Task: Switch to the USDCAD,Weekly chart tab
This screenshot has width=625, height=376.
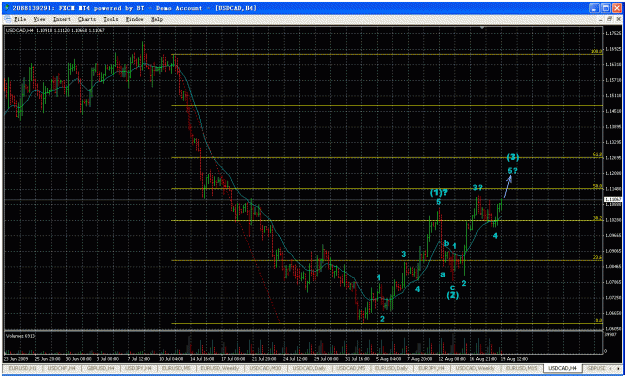Action: pos(475,368)
